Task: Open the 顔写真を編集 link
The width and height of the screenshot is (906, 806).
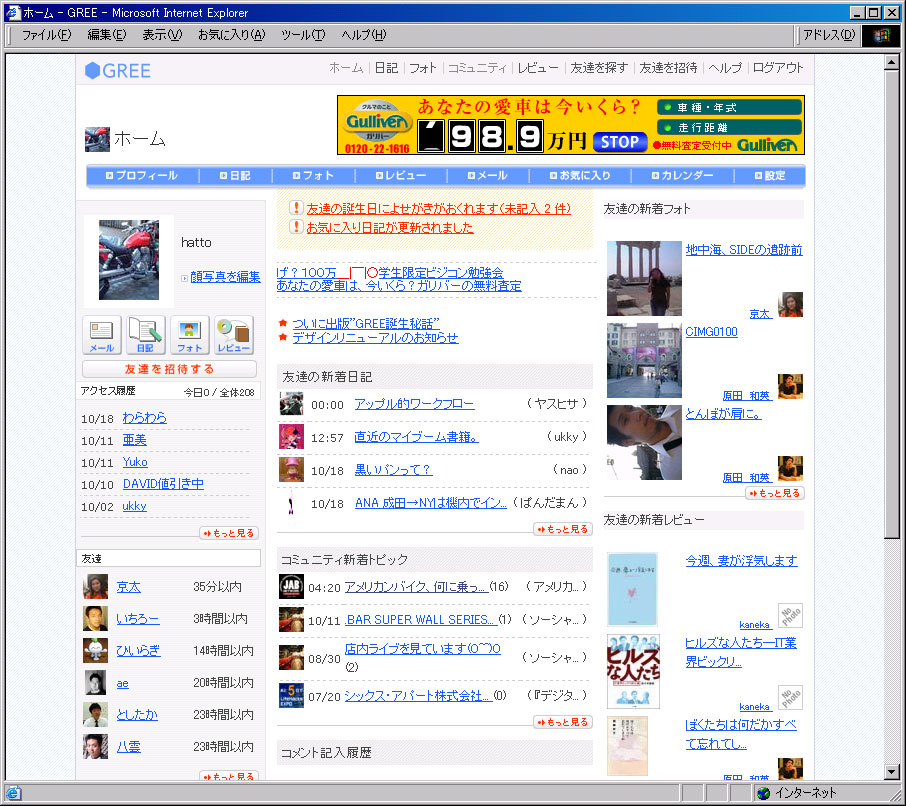Action: 225,277
